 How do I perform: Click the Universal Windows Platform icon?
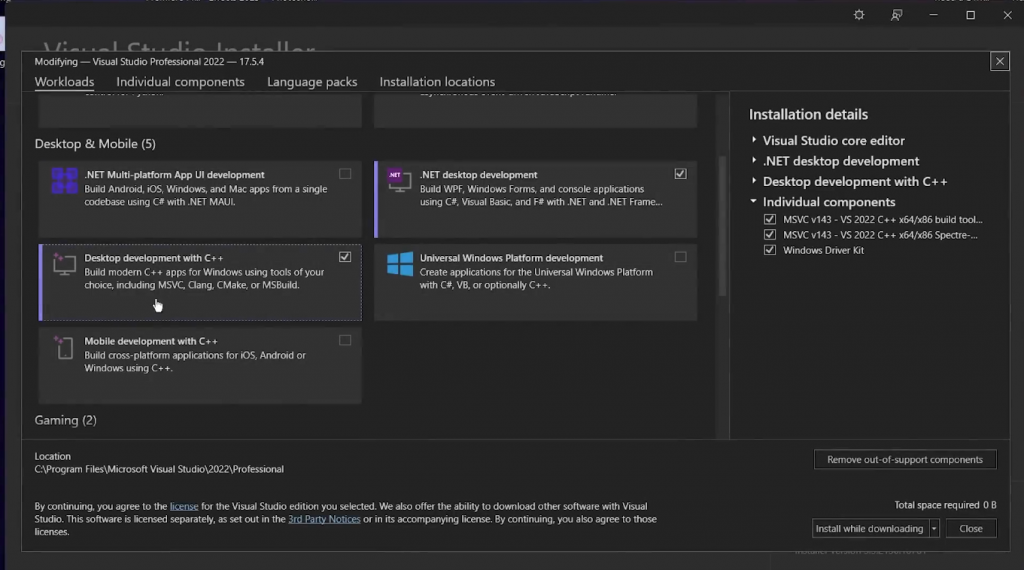(x=400, y=265)
